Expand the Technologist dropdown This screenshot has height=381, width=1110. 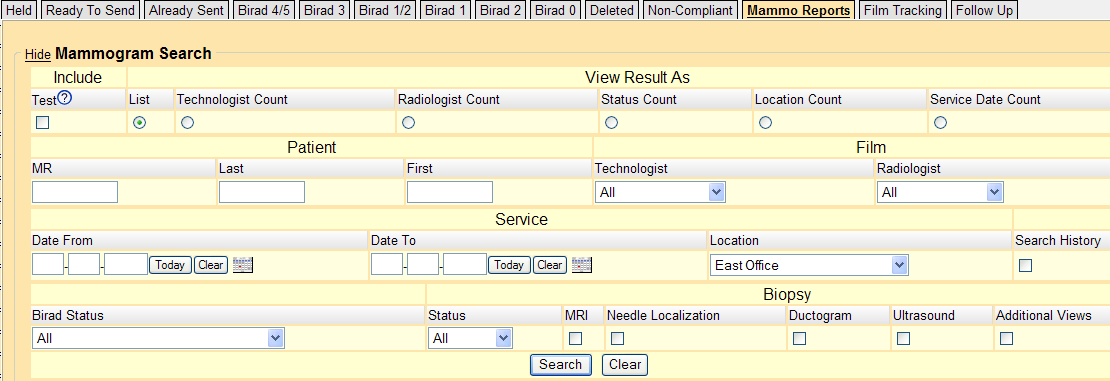660,192
